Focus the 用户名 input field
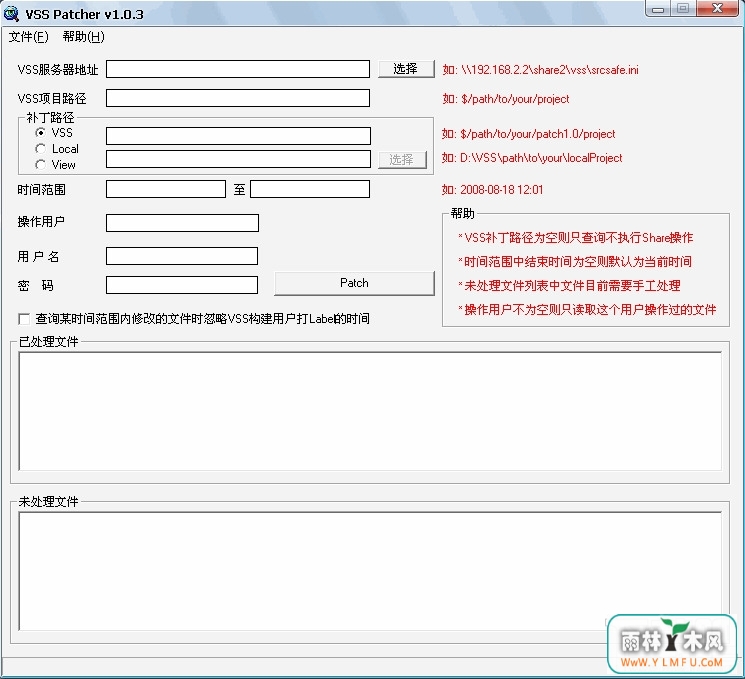Screen dimensions: 745x679 pyautogui.click(x=182, y=256)
